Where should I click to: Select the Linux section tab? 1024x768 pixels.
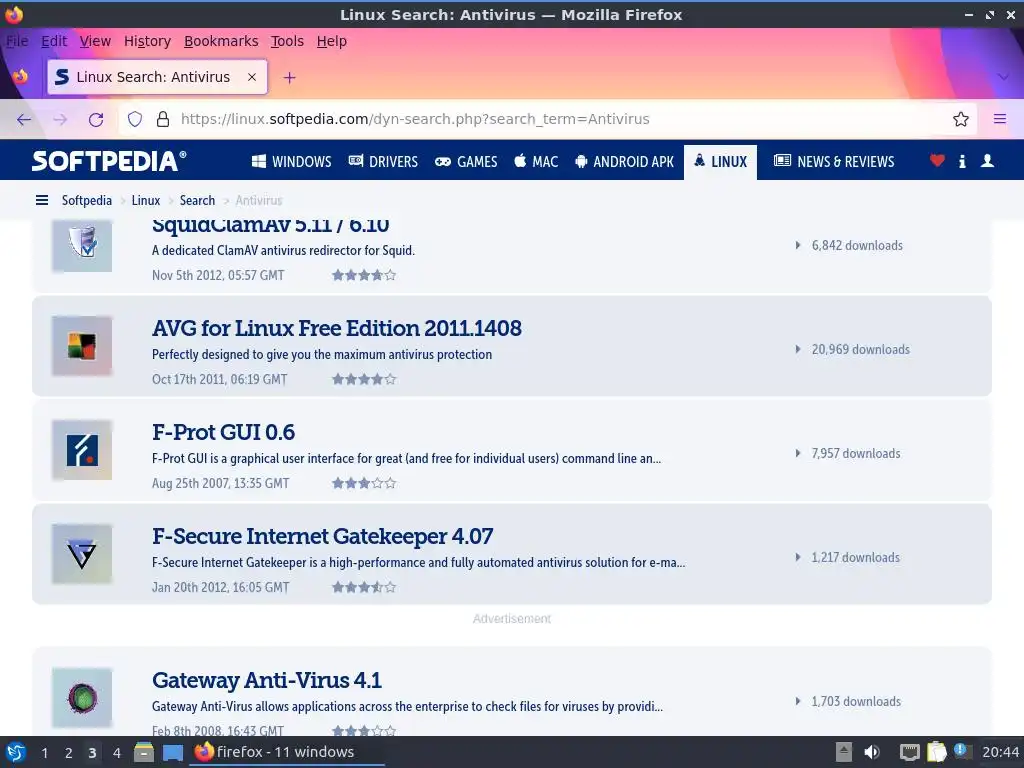coord(720,161)
